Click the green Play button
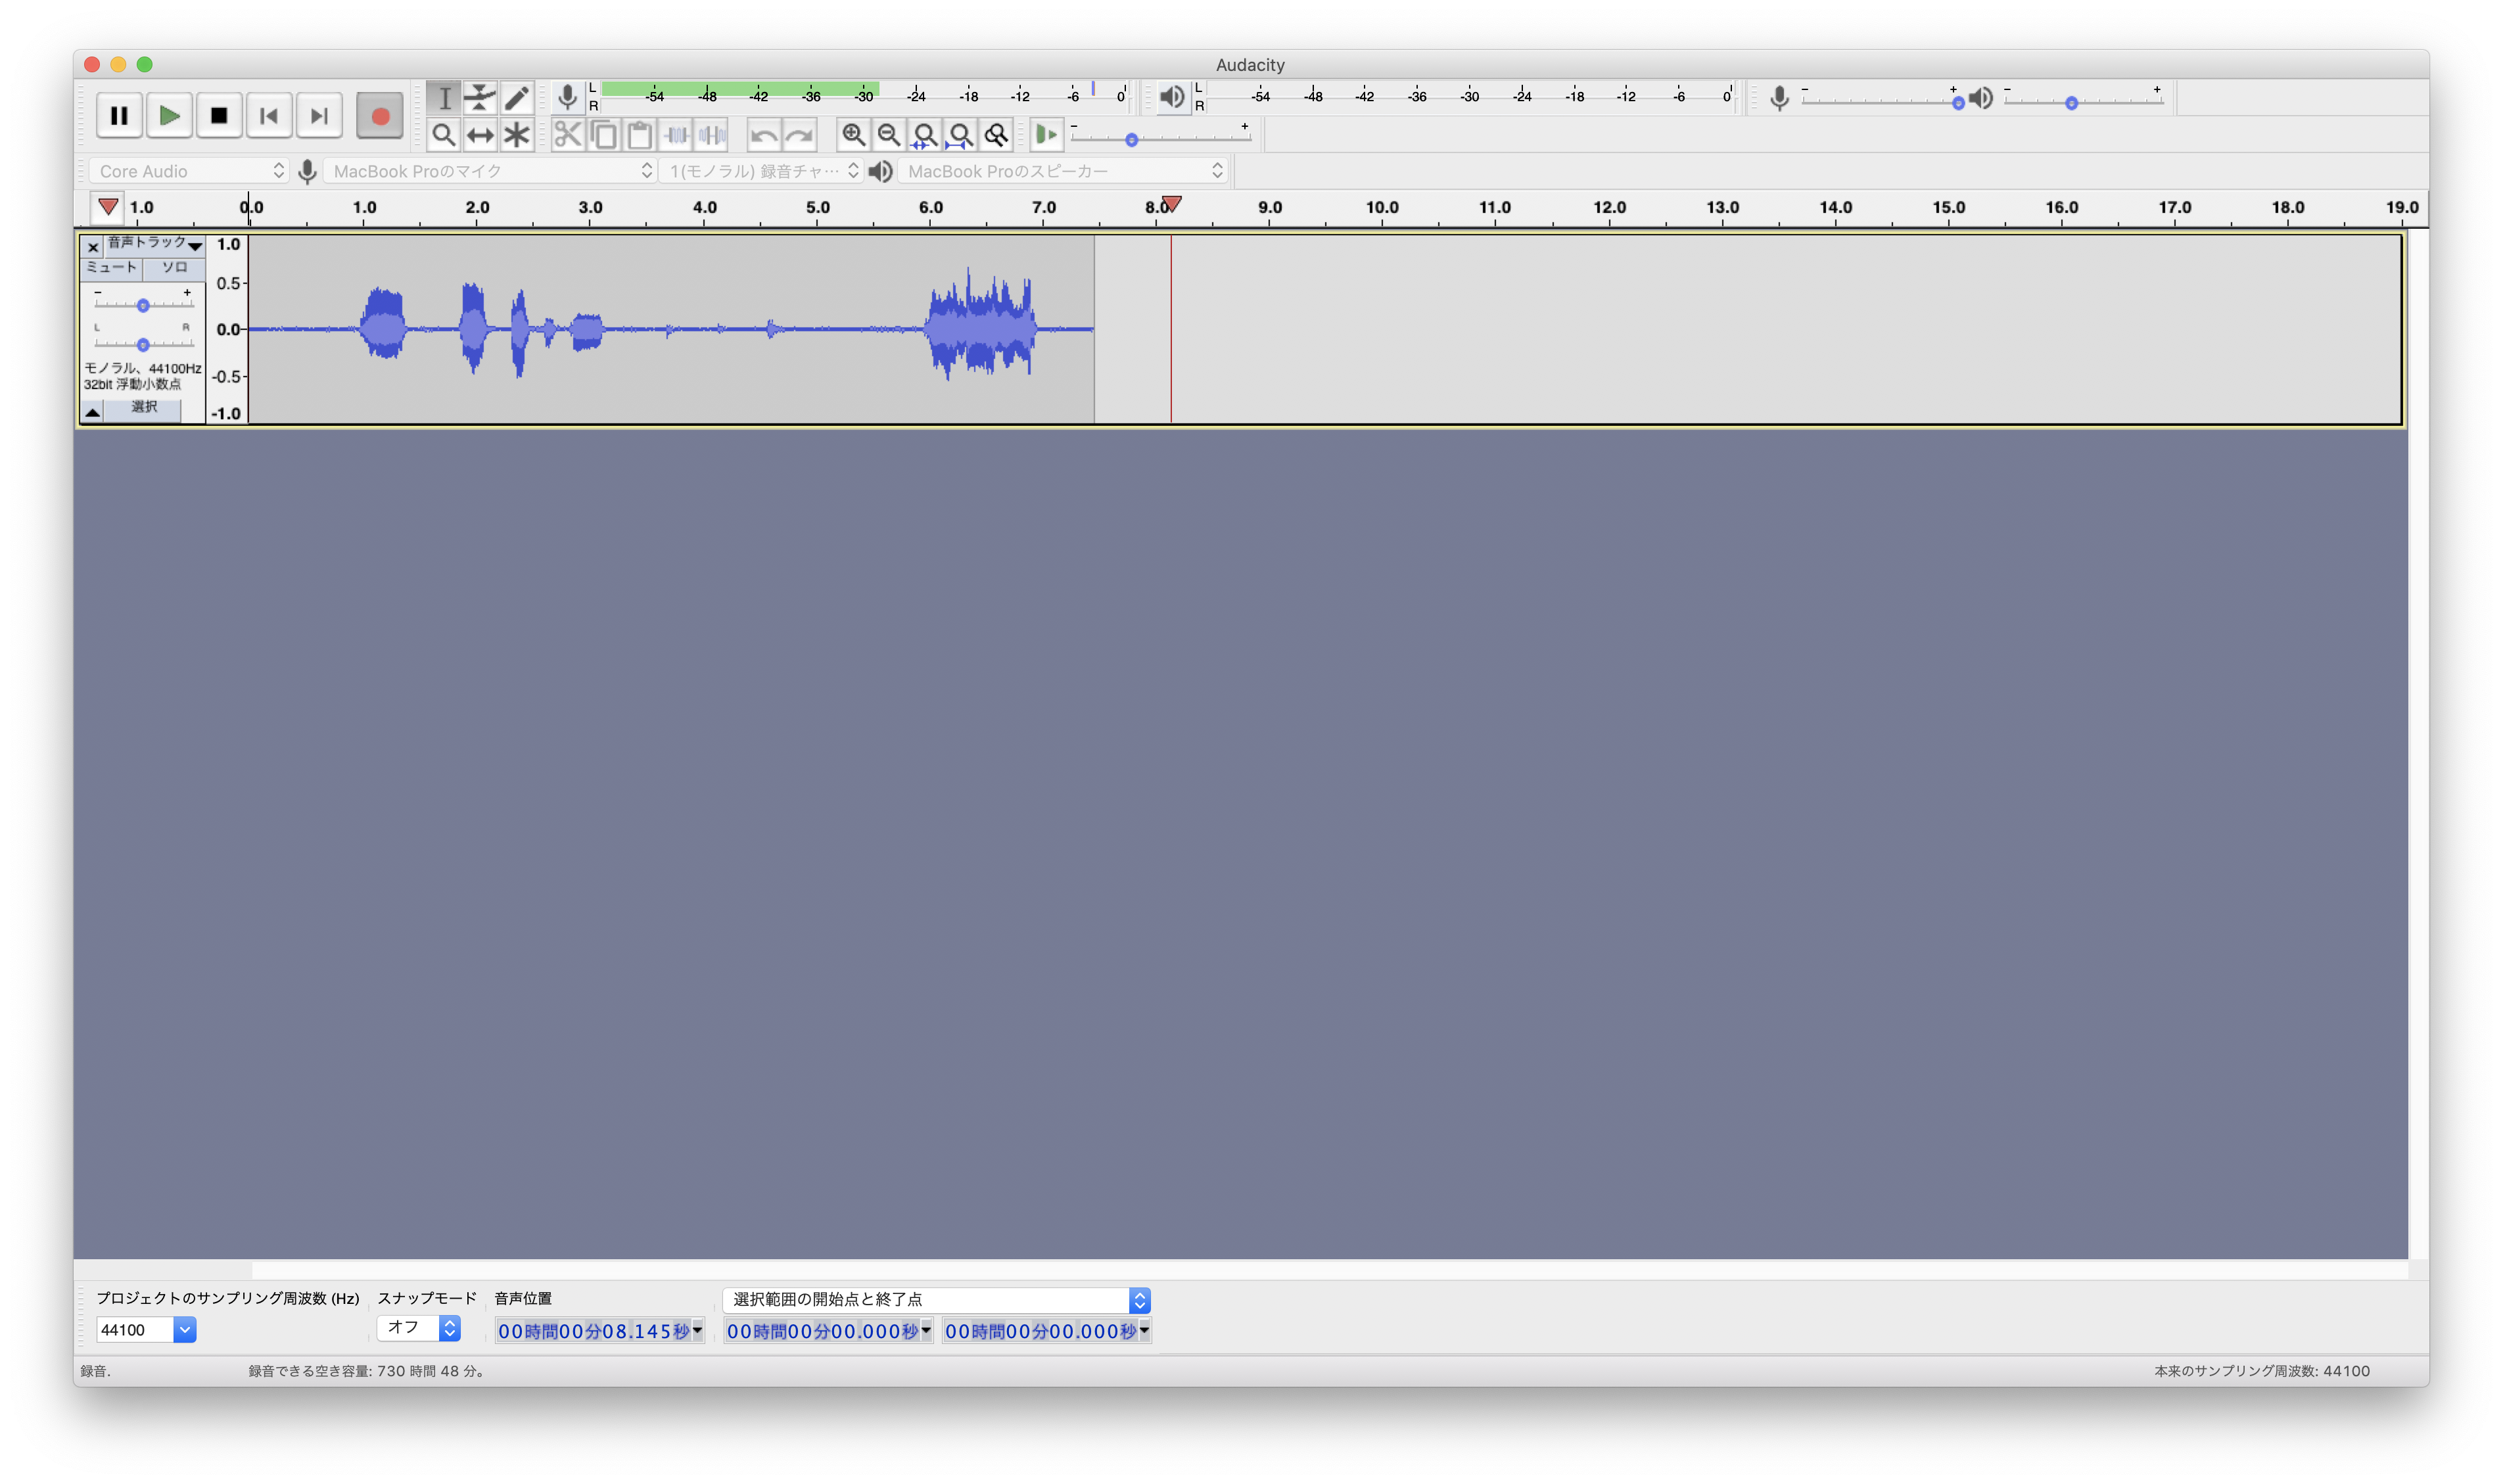 click(x=169, y=116)
